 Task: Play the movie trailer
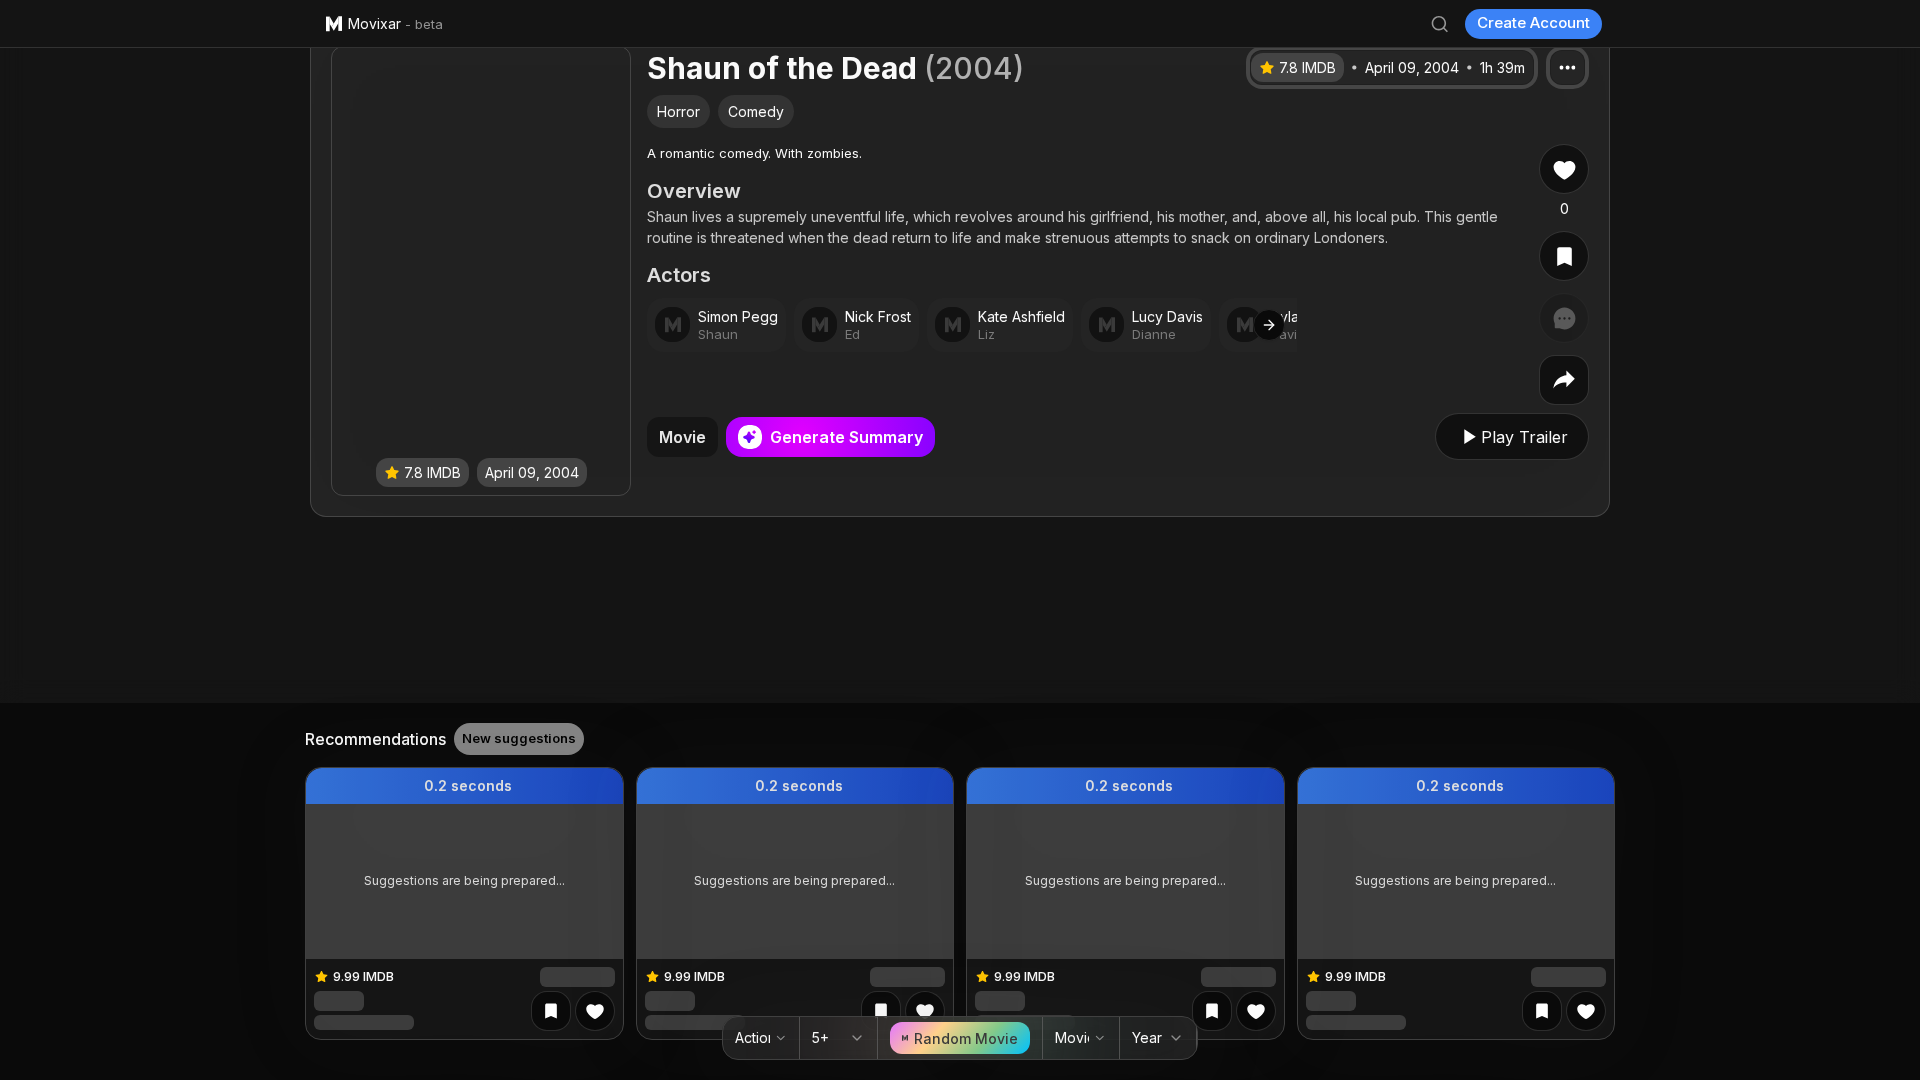tap(1511, 437)
